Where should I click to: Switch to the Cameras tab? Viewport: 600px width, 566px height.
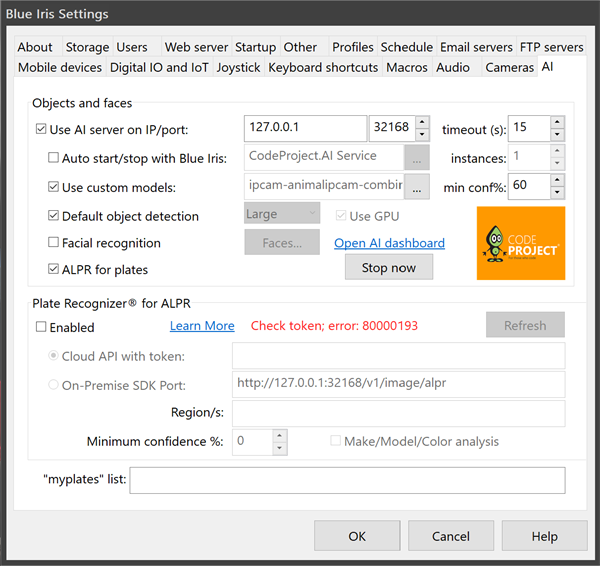click(x=509, y=67)
